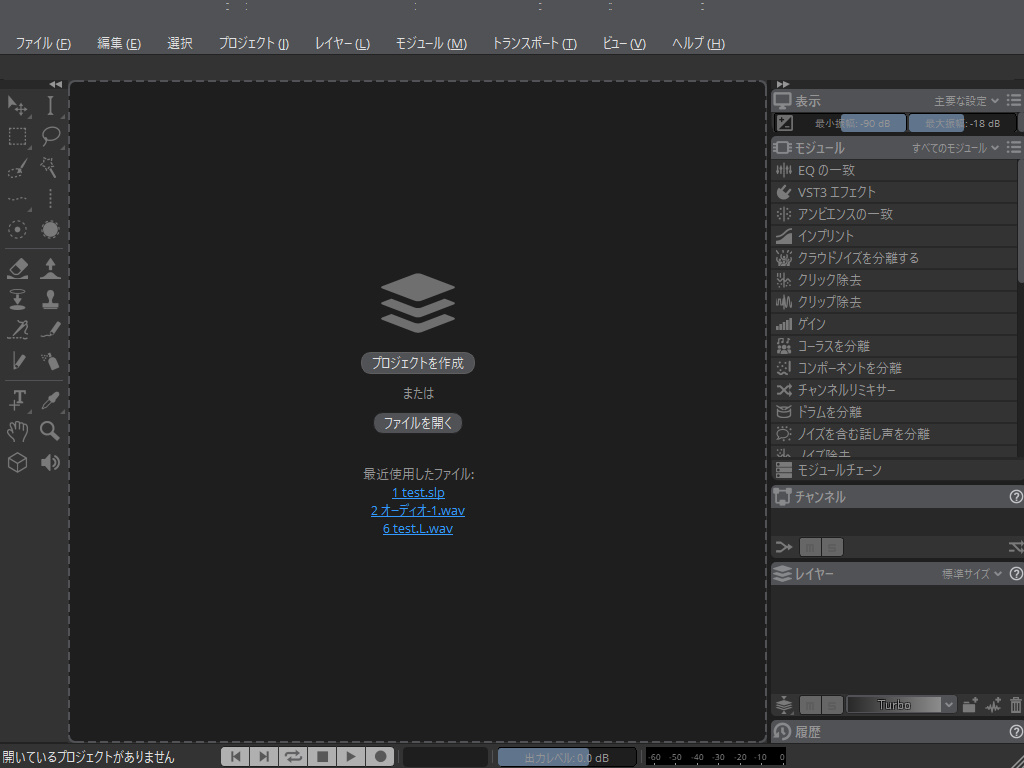1024x768 pixels.
Task: Choose the hand pan tool
Action: pos(18,431)
